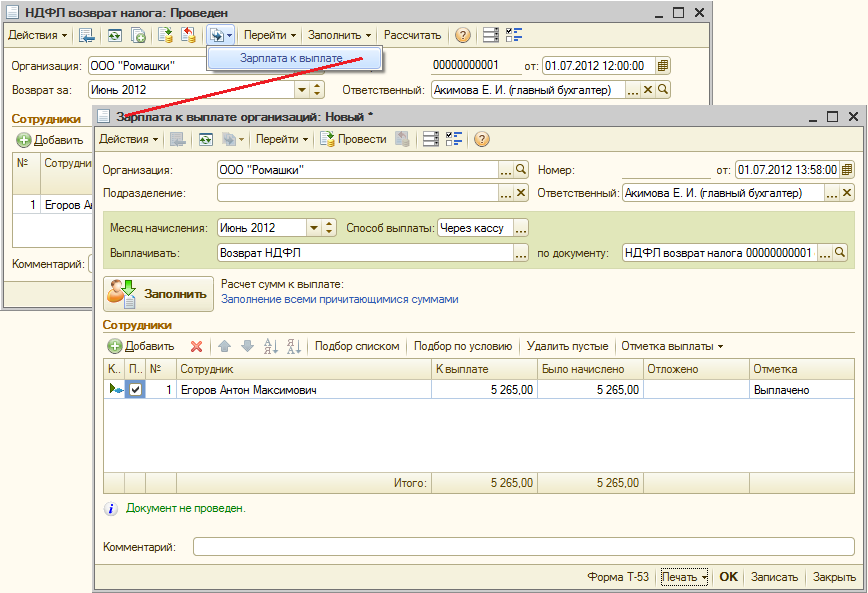
Task: Open the Способ выплаты selection ellipsis button
Action: click(x=521, y=228)
